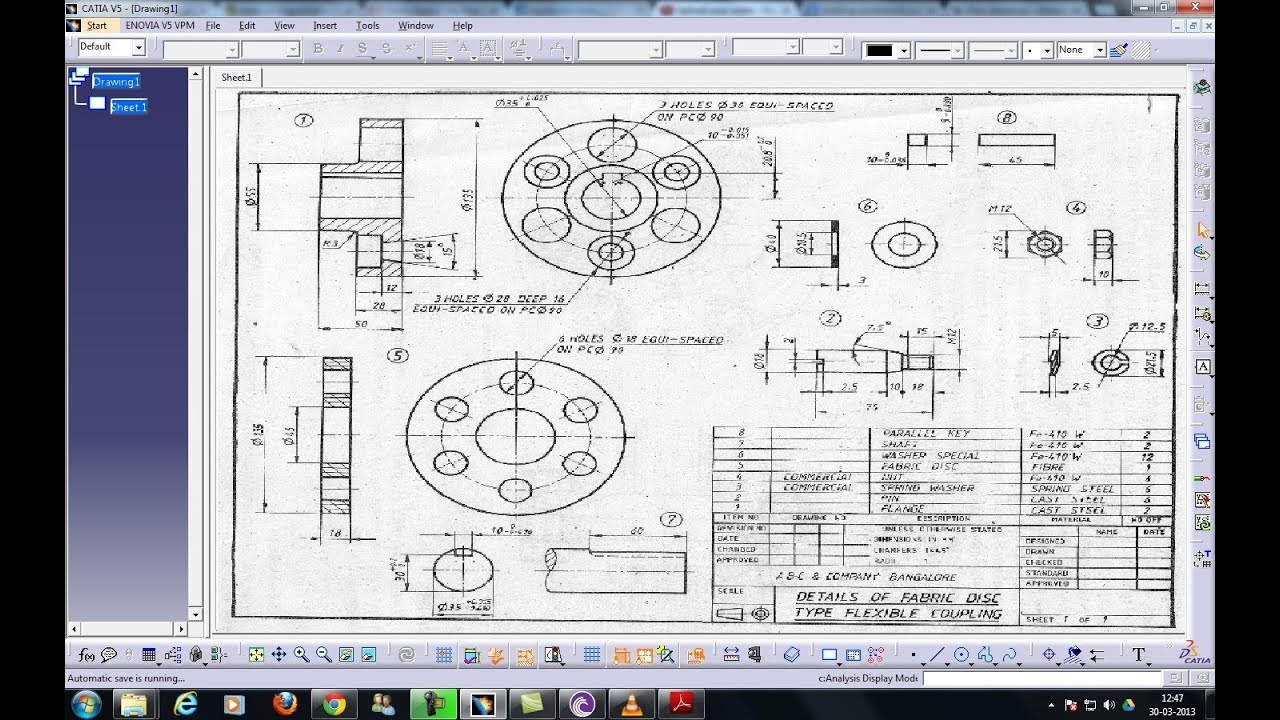Open the File menu
The width and height of the screenshot is (1280, 720).
click(213, 25)
